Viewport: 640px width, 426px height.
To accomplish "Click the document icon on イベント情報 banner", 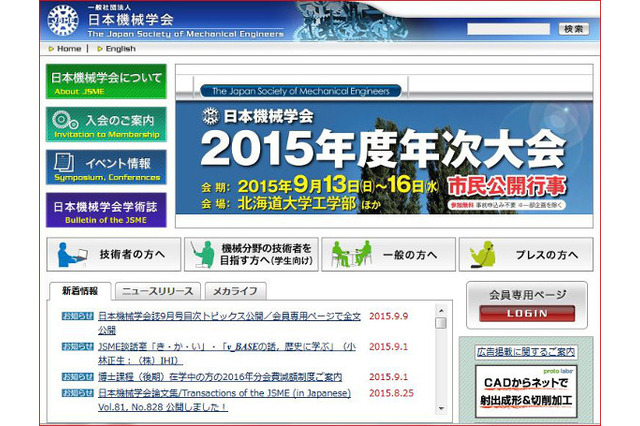I will 64,163.
